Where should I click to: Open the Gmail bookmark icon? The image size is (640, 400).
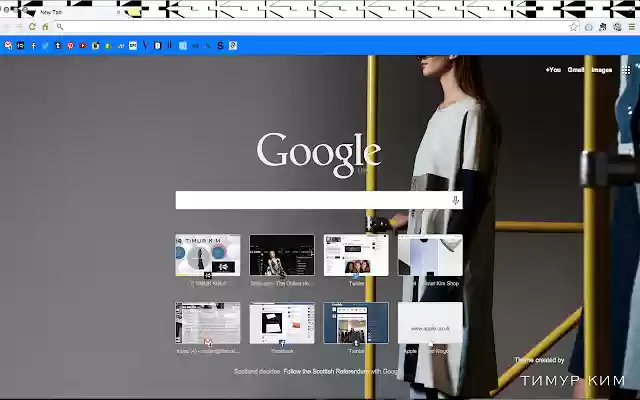8,46
